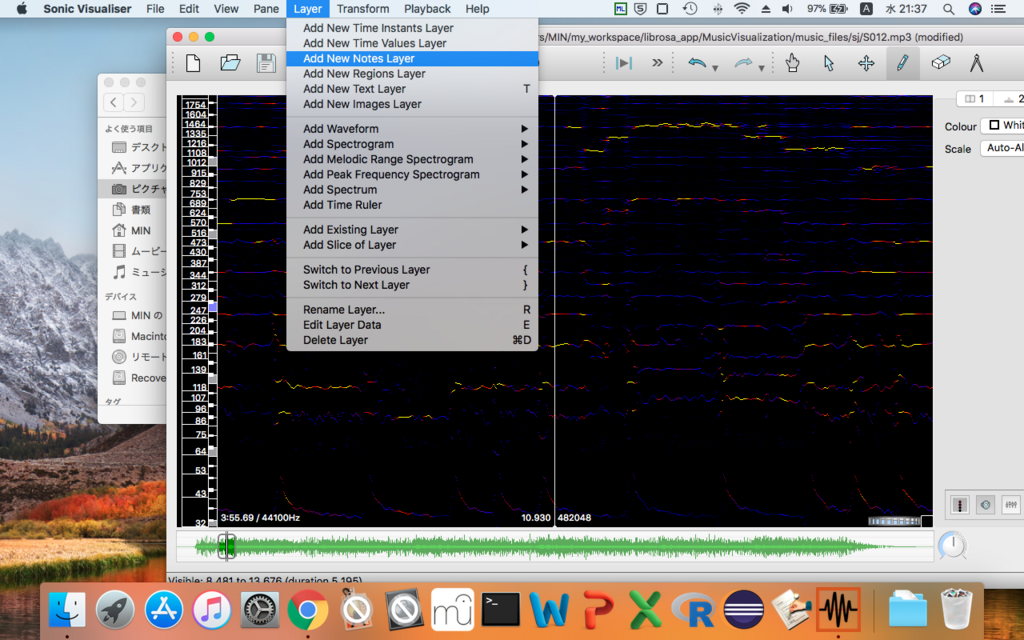Select the Draw pencil tool
Screen dimensions: 1024x640
[x=903, y=63]
